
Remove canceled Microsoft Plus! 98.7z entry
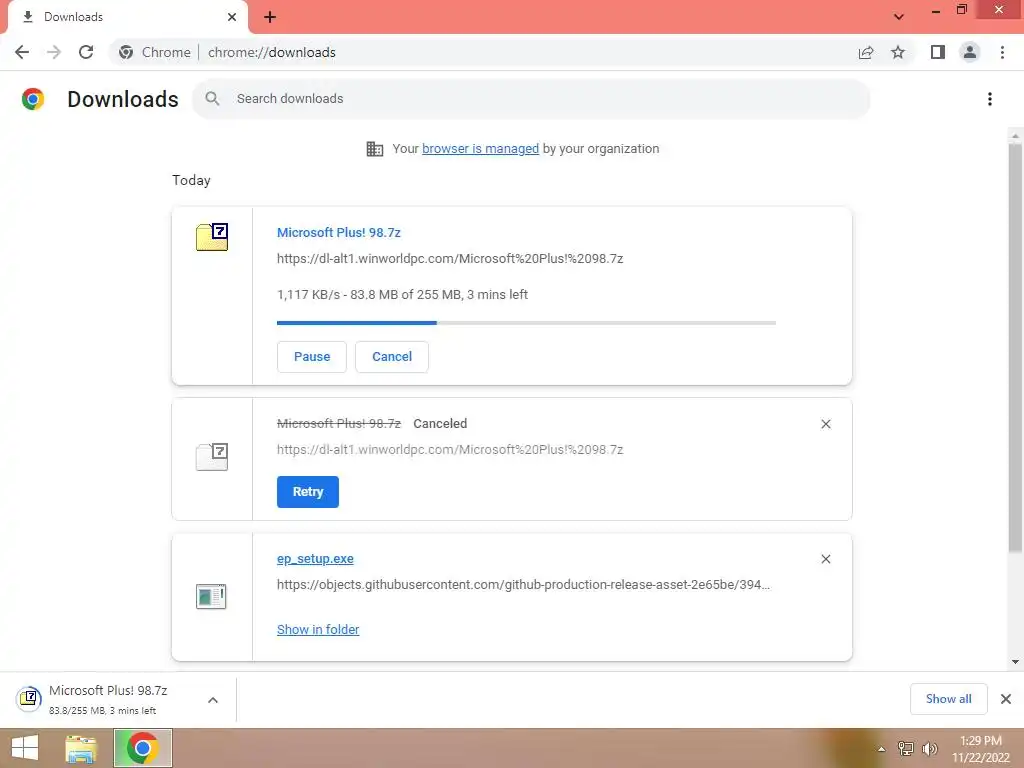825,424
